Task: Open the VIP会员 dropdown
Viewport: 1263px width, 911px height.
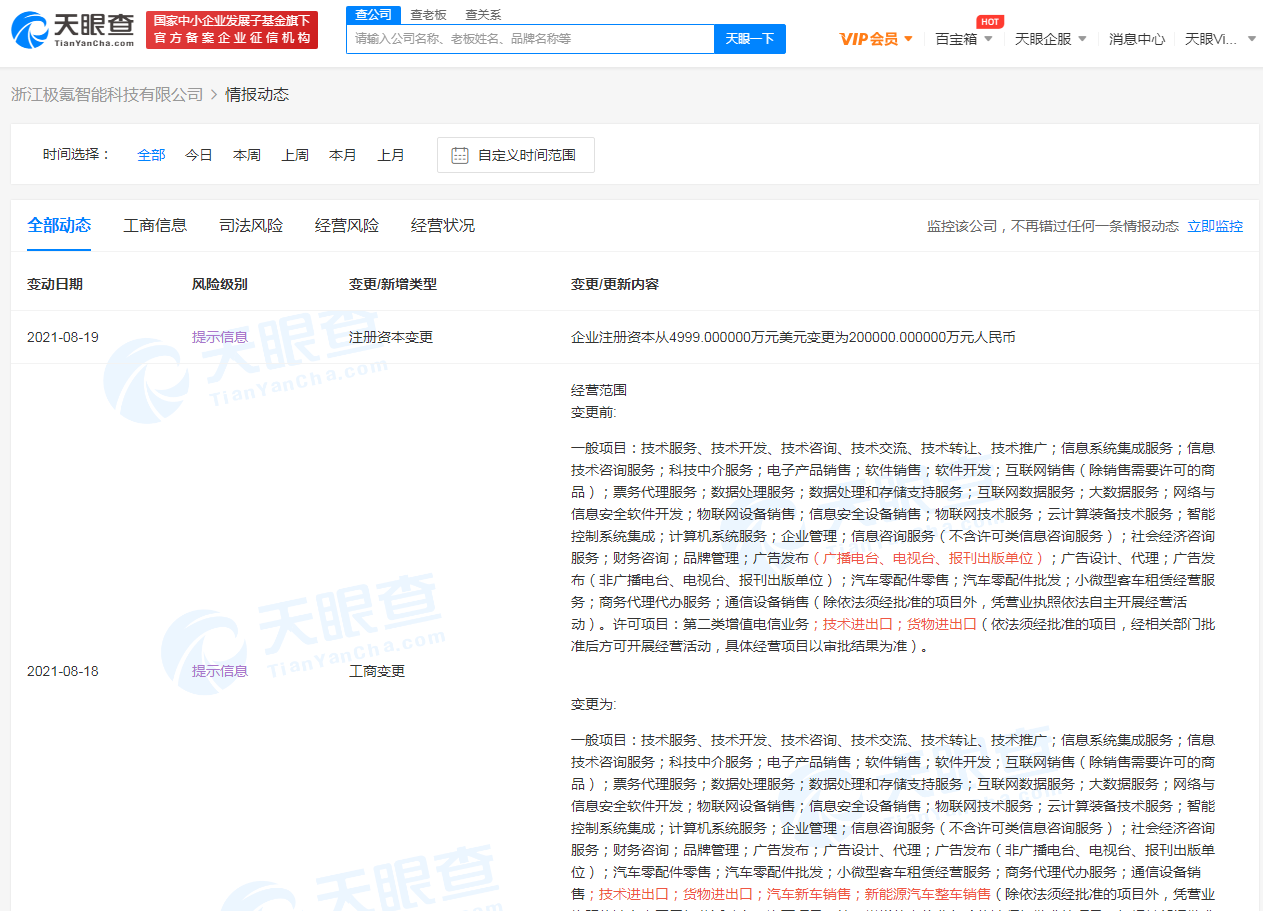Action: coord(876,39)
